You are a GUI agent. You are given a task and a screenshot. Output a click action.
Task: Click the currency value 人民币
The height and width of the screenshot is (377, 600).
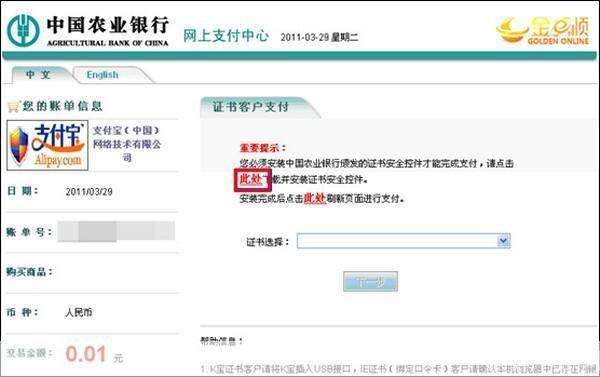coord(79,312)
